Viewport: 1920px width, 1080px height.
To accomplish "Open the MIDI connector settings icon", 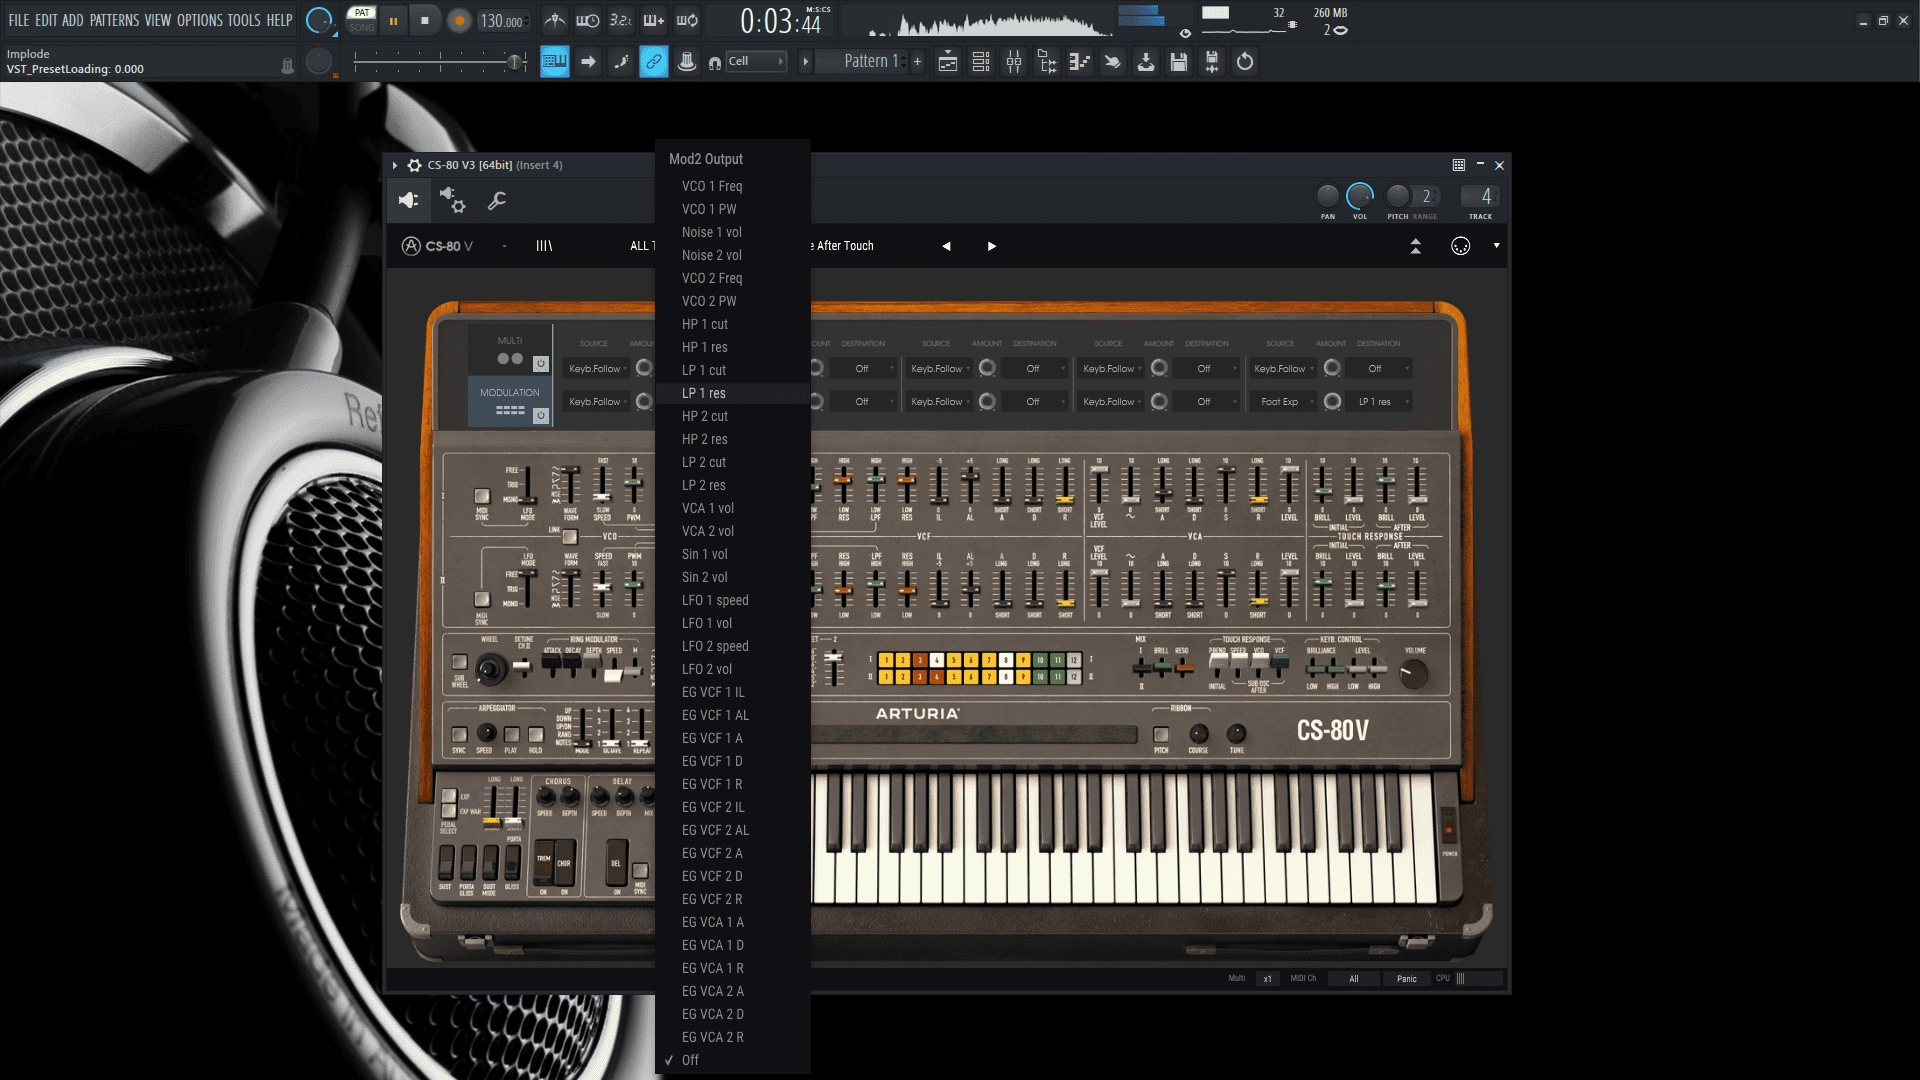I will (x=1461, y=246).
